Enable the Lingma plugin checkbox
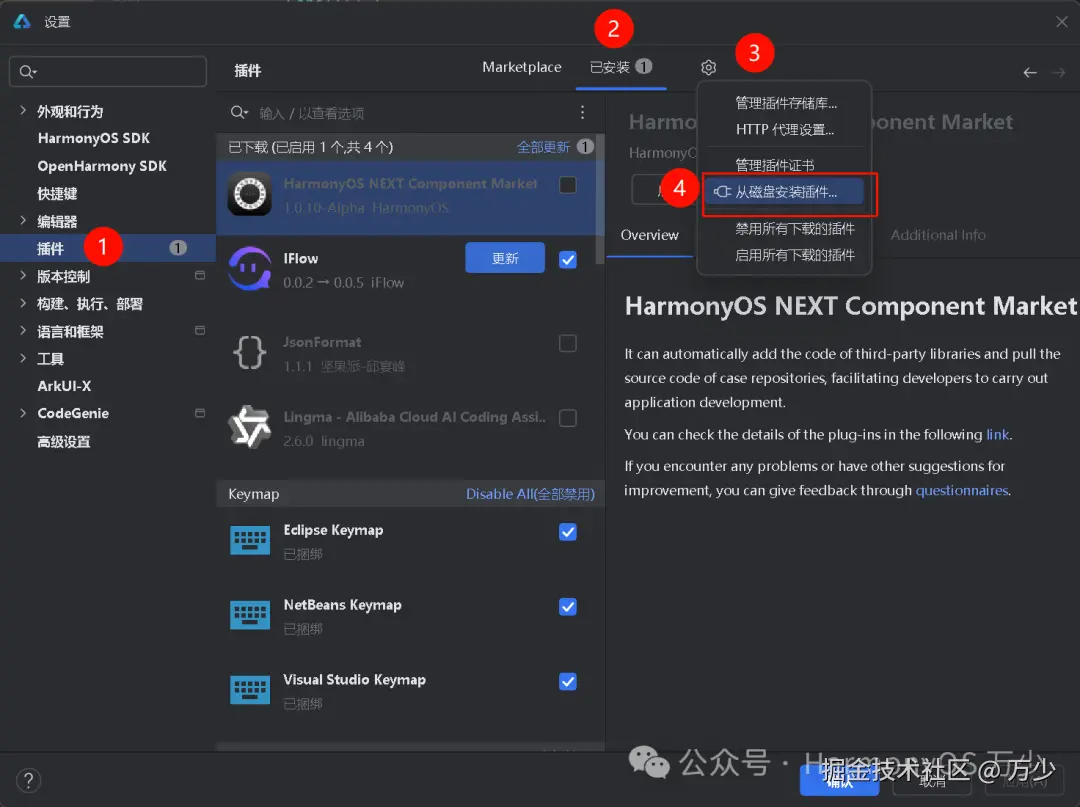The width and height of the screenshot is (1080, 807). click(568, 418)
